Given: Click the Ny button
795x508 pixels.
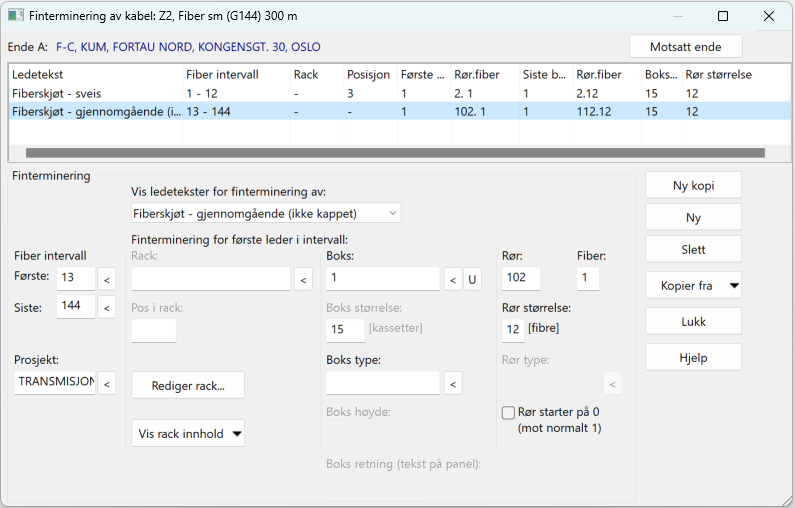Looking at the screenshot, I should (693, 217).
